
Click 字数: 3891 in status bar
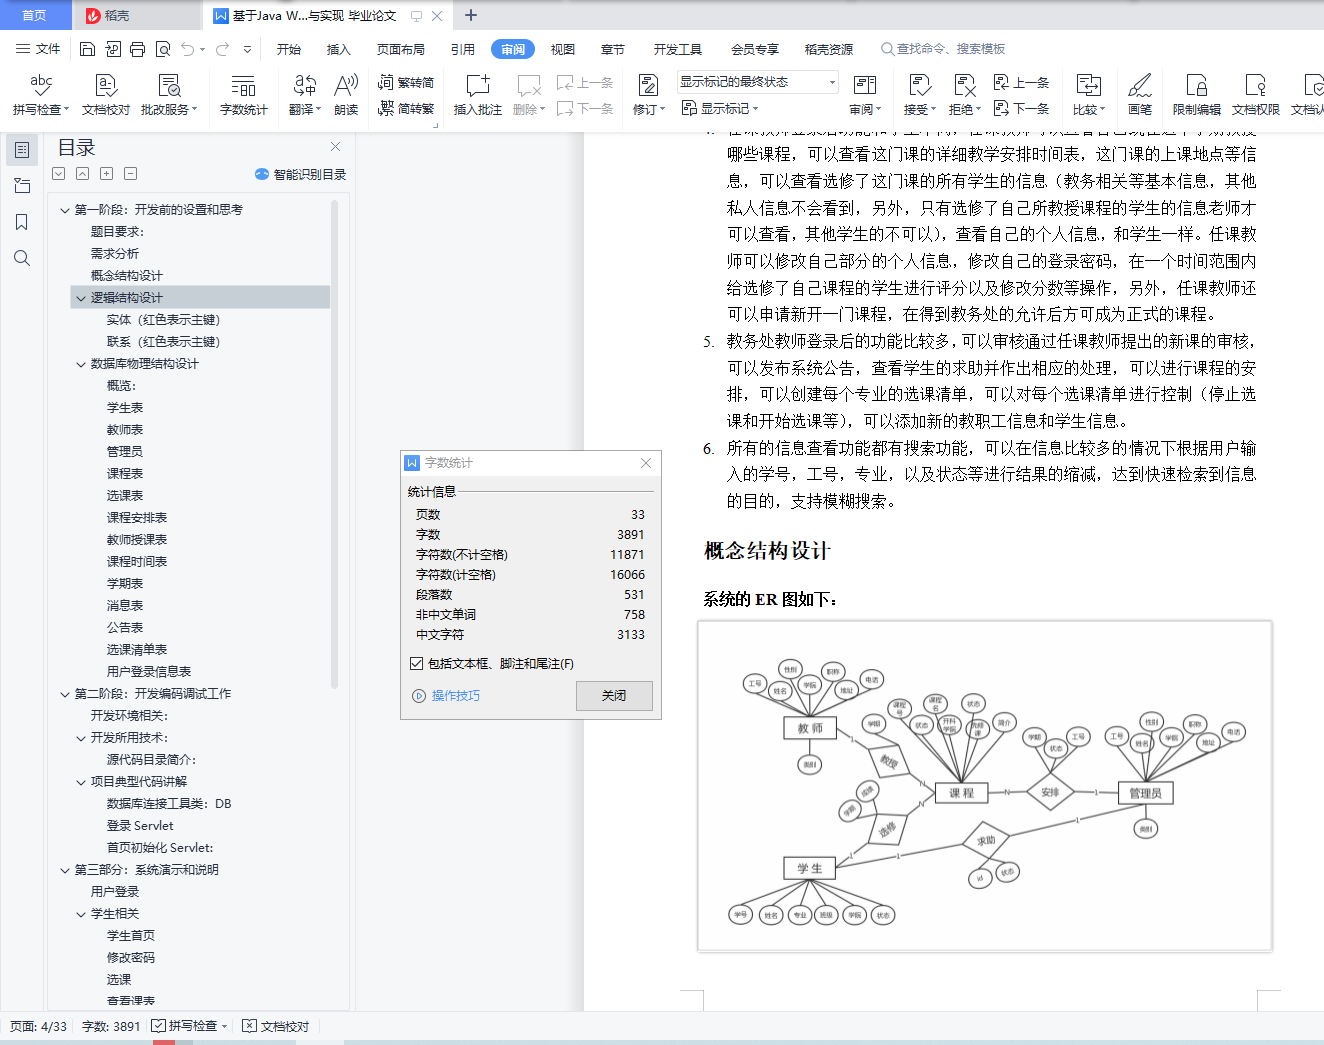click(111, 1026)
